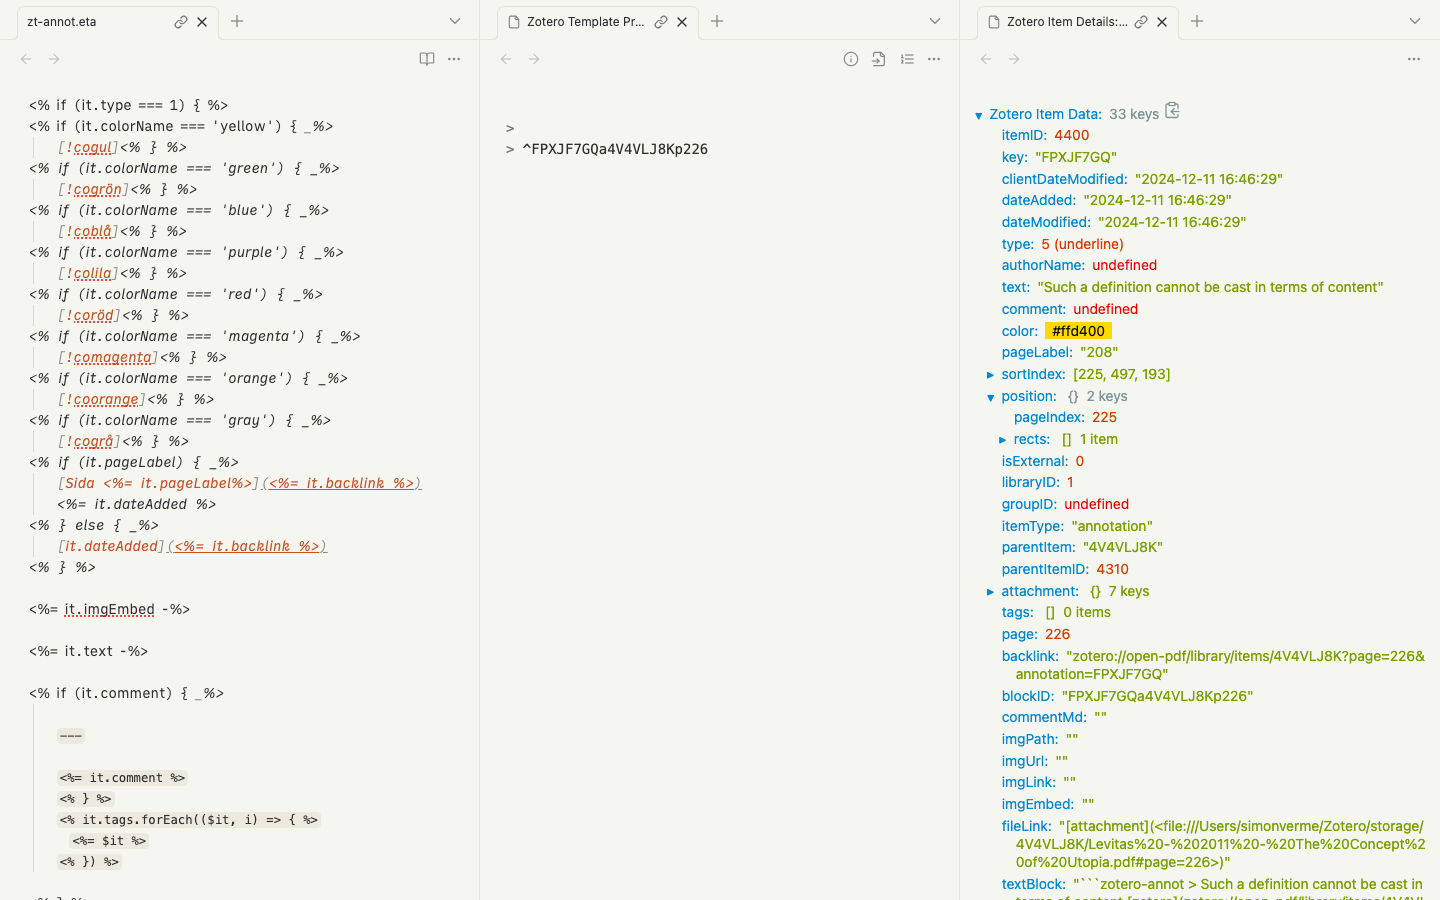This screenshot has height=900, width=1440.
Task: Click the #ffd400 color value swatch
Action: pos(1078,331)
